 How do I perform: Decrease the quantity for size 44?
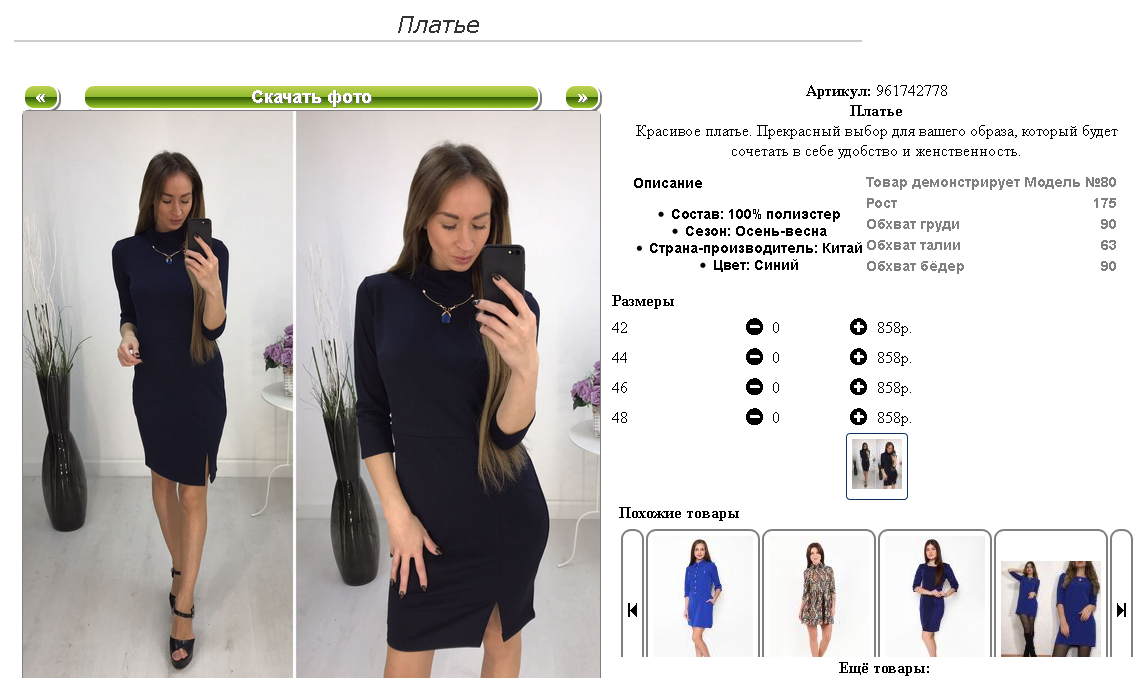click(x=754, y=357)
